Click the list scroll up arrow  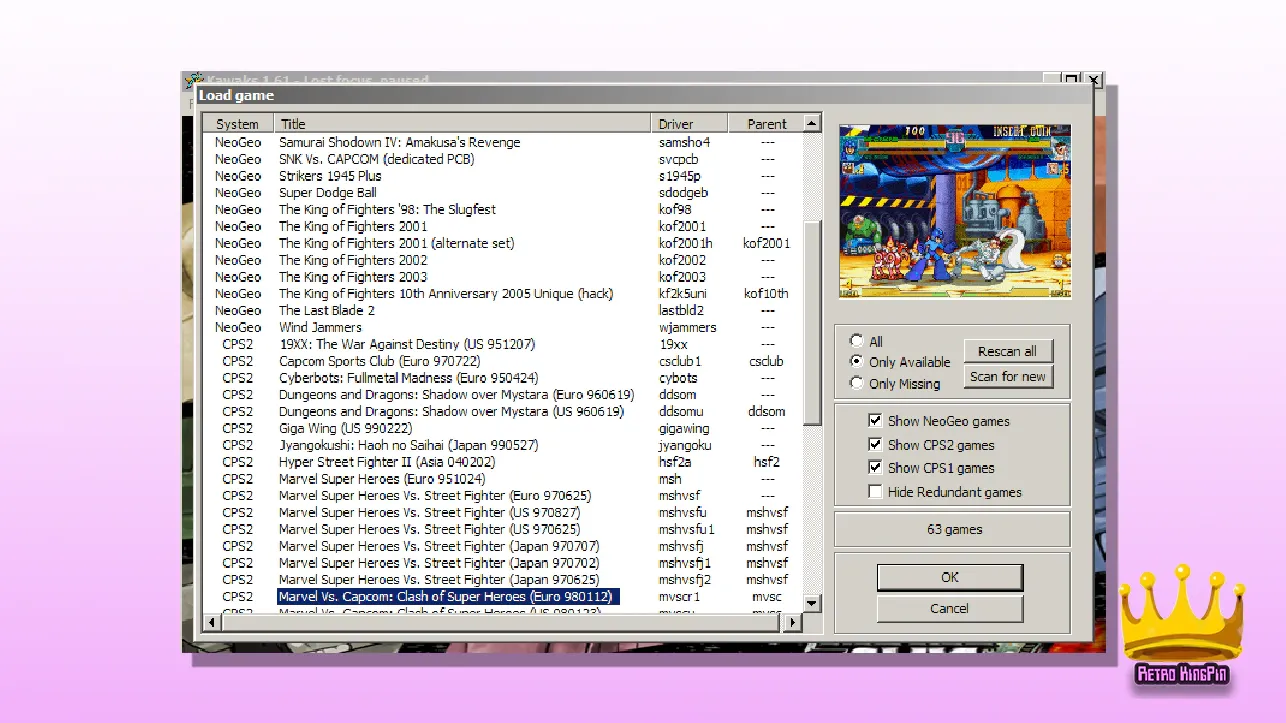[812, 124]
